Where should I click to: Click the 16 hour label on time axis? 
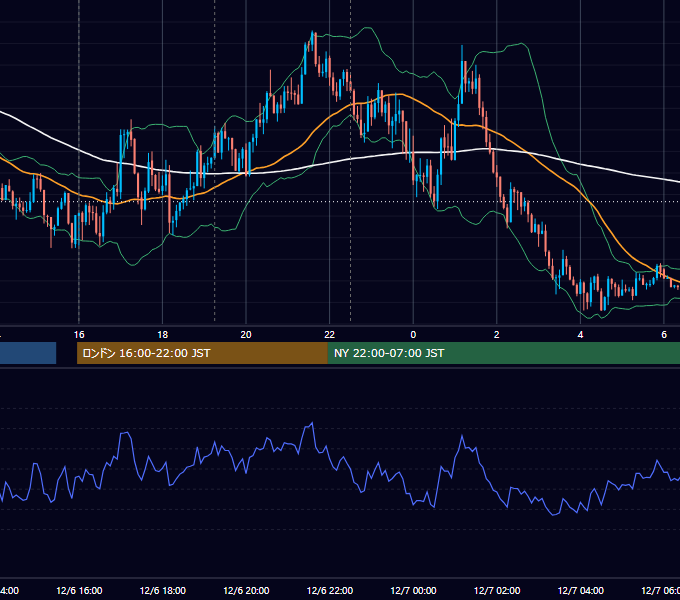[x=79, y=335]
